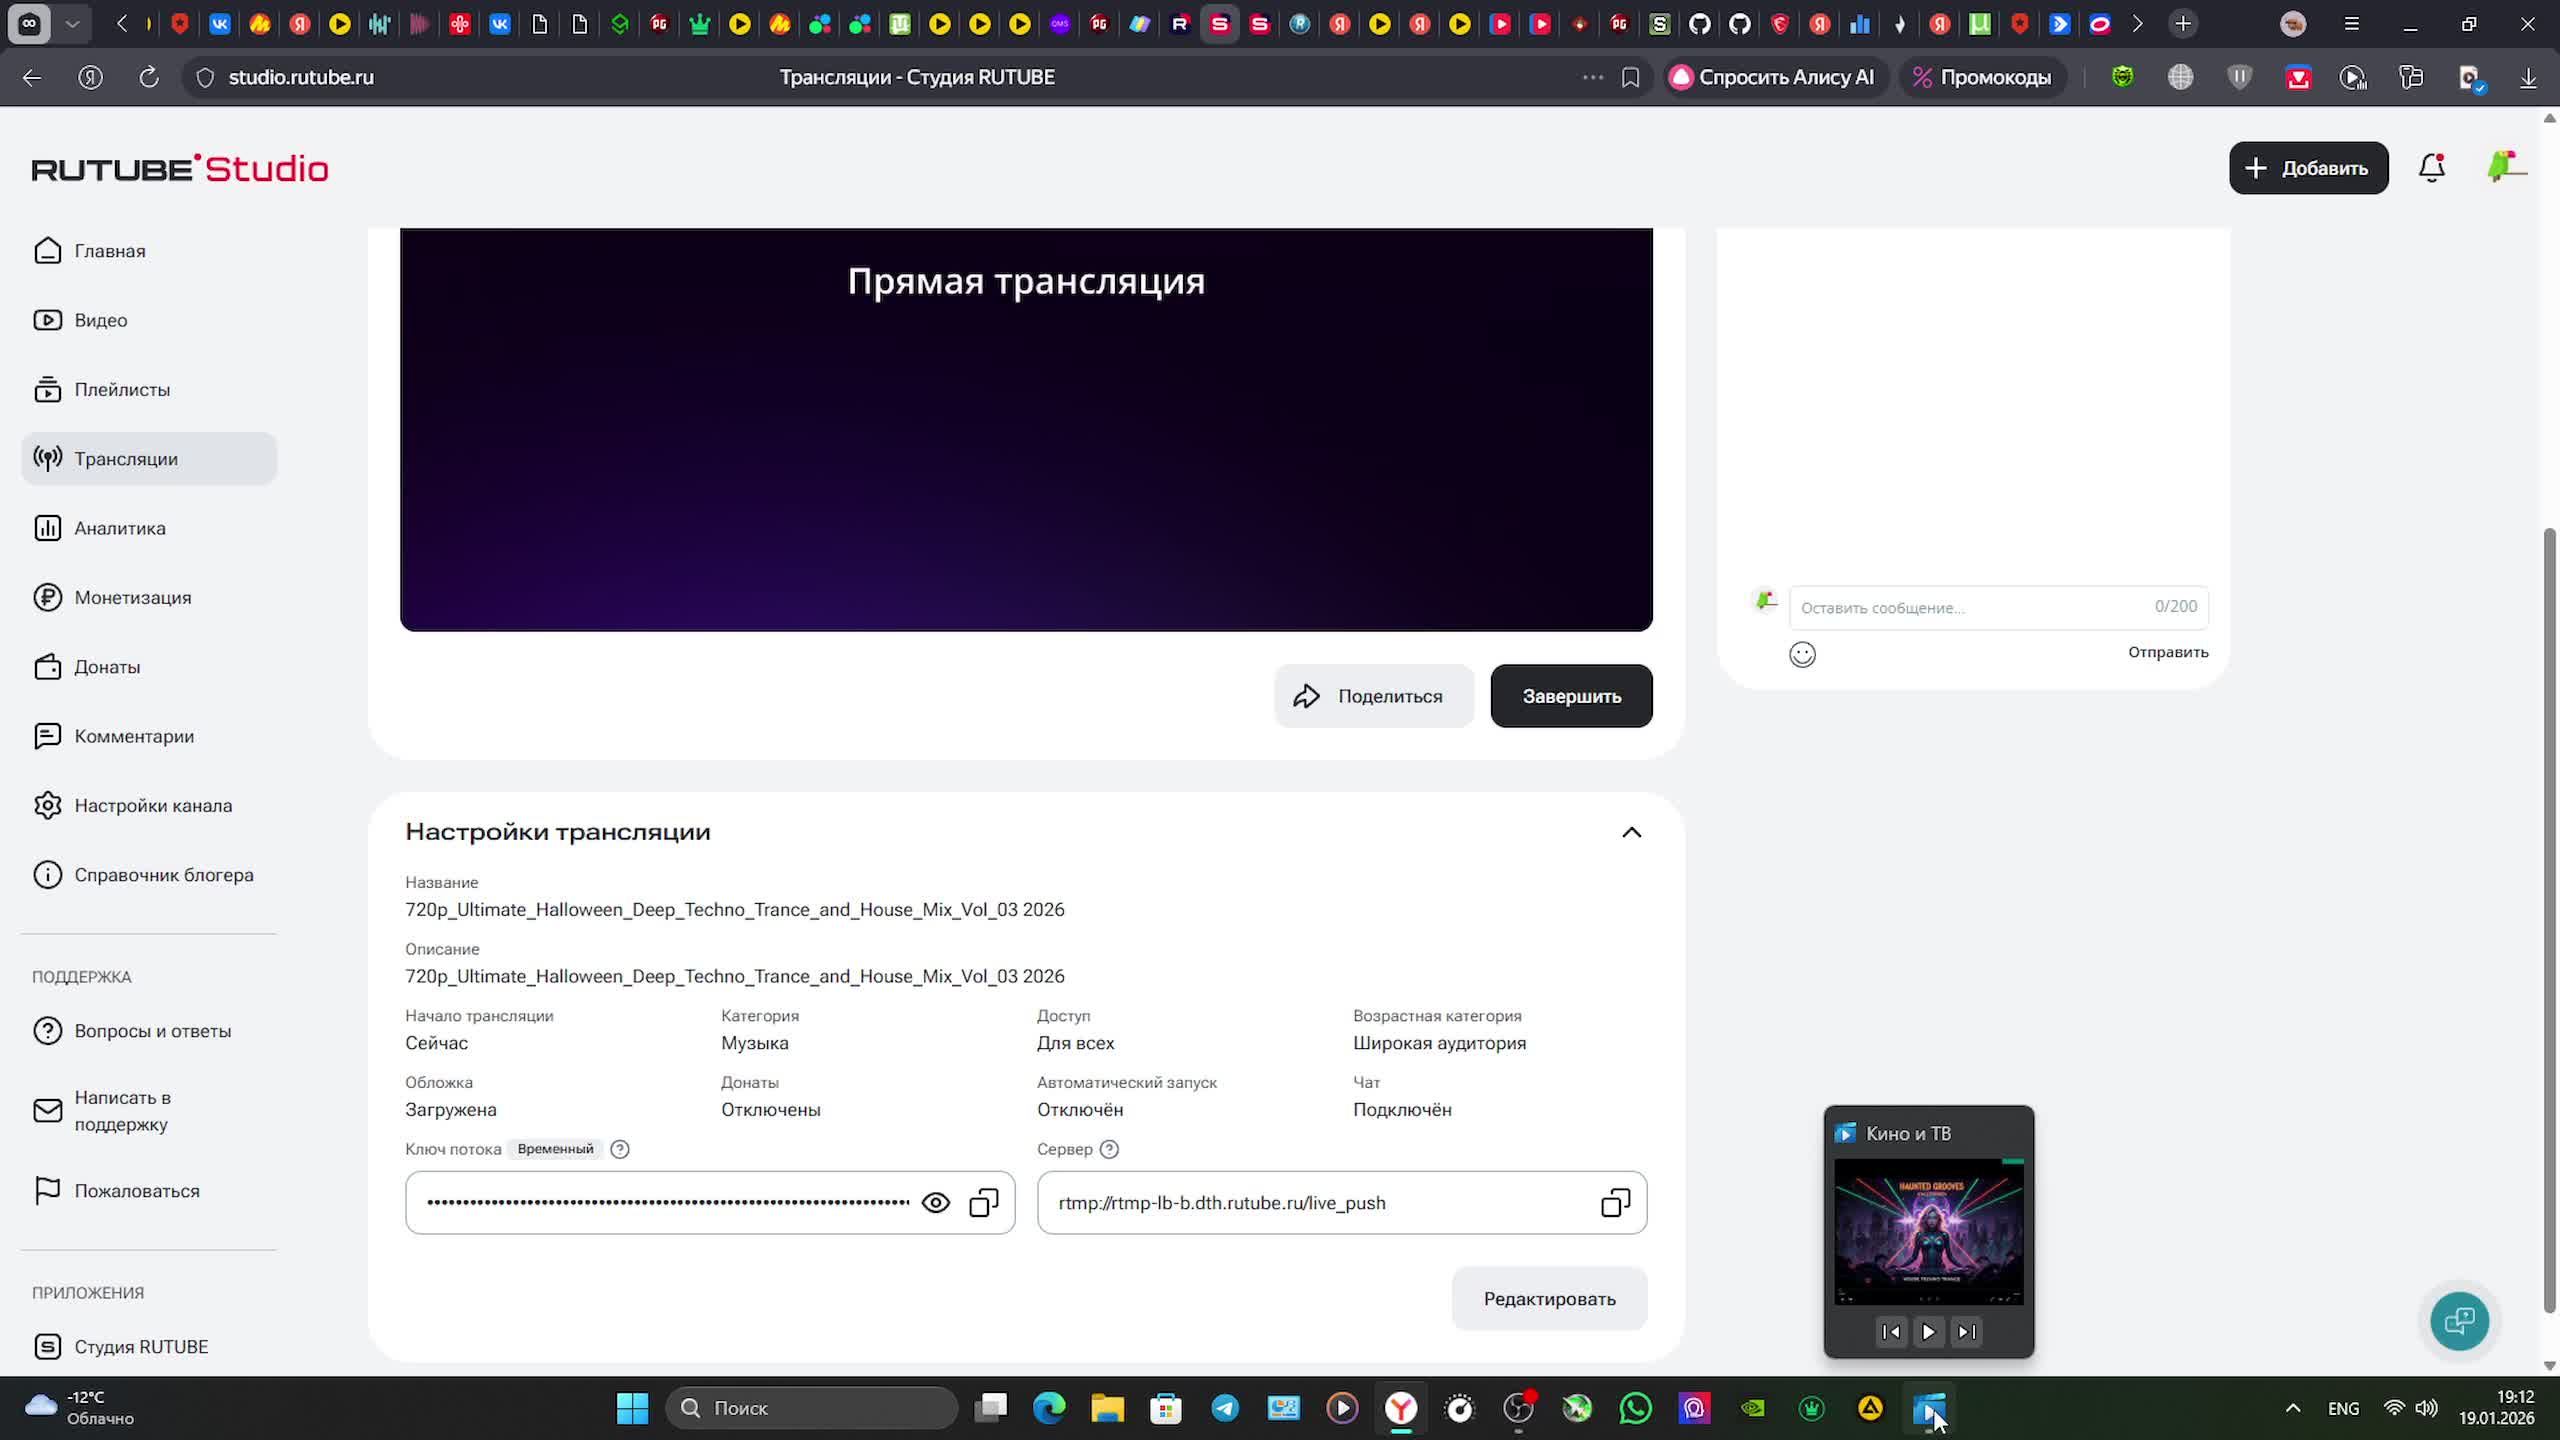This screenshot has width=2560, height=1440.
Task: Collapse the Настройки трансляции section
Action: [1631, 832]
